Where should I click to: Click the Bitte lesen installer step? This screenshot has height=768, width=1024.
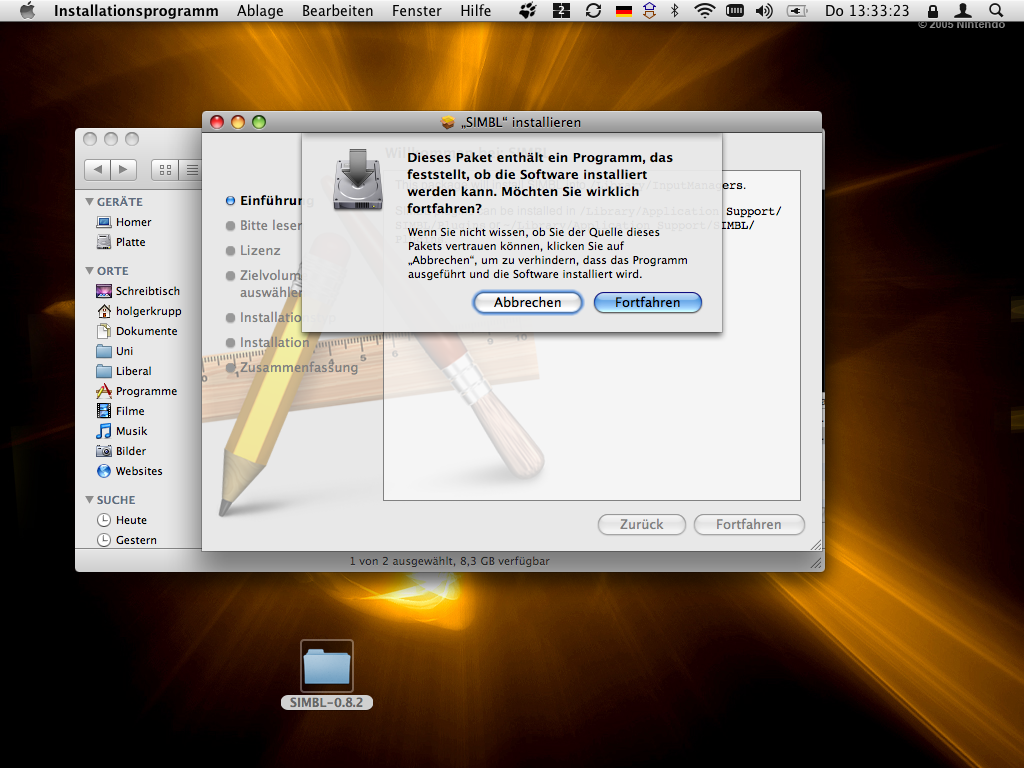pyautogui.click(x=264, y=225)
